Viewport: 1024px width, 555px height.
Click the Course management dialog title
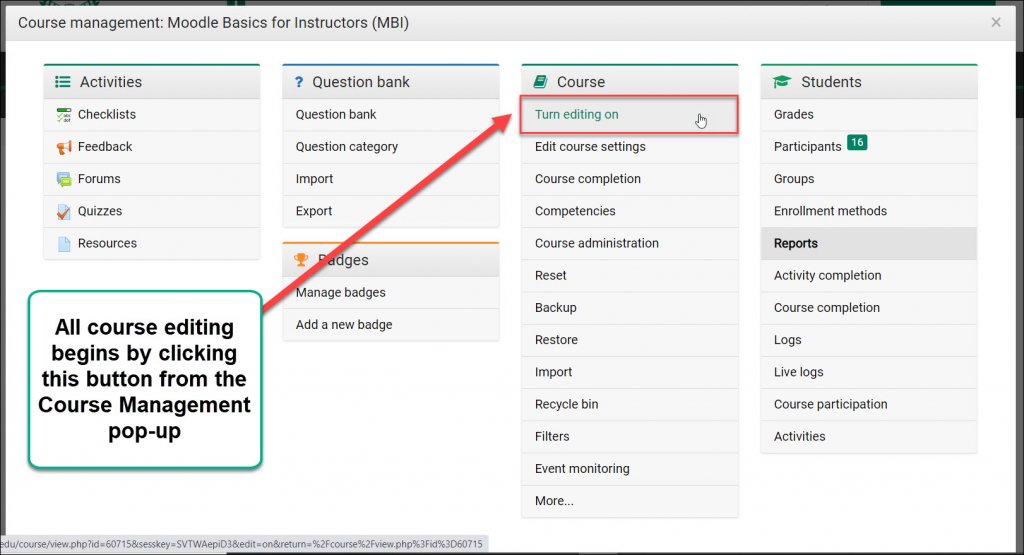pyautogui.click(x=214, y=23)
